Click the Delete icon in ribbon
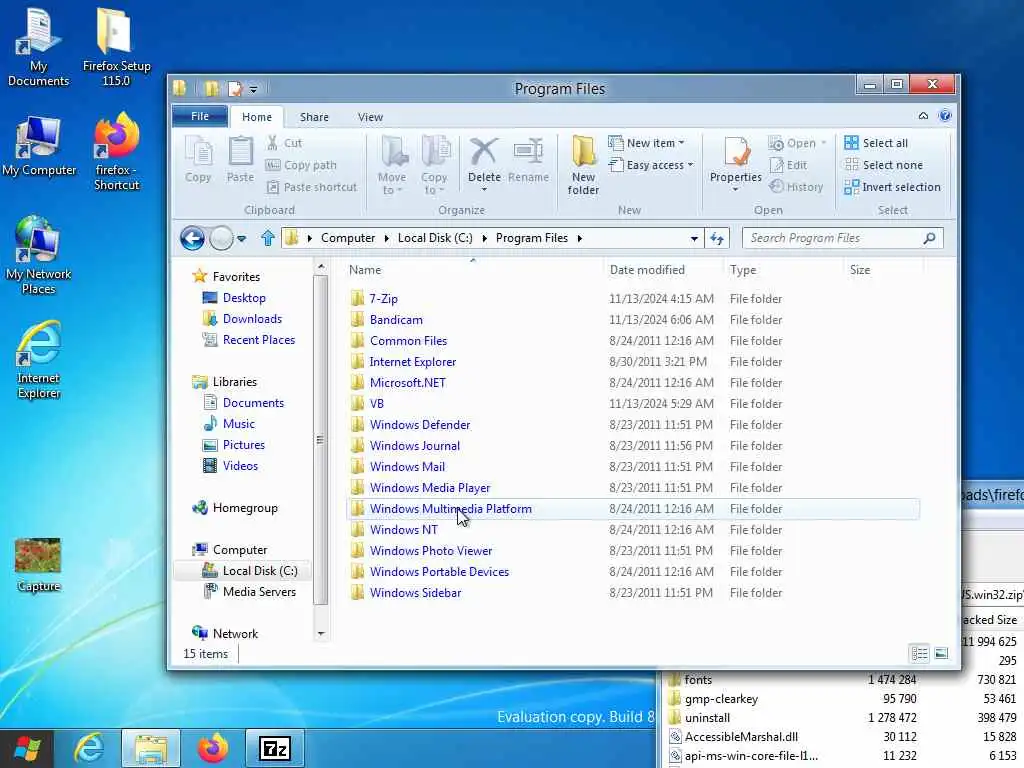The height and width of the screenshot is (768, 1024). [484, 152]
